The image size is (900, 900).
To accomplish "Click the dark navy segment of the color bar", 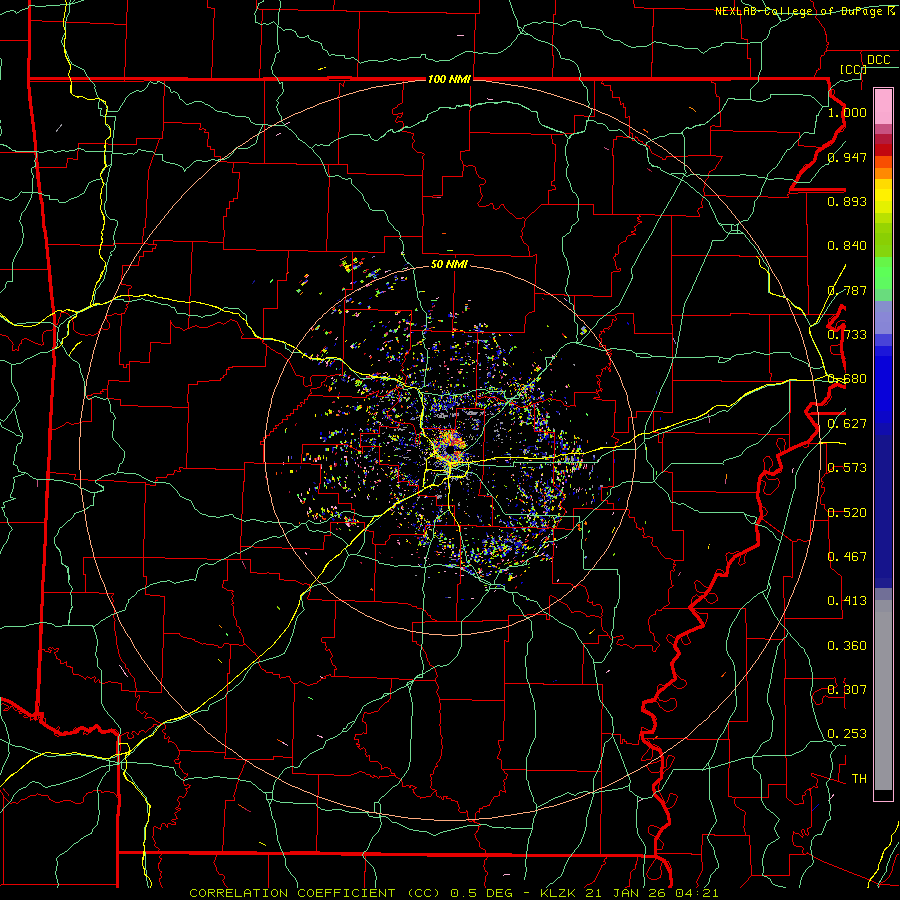I will pyautogui.click(x=883, y=511).
